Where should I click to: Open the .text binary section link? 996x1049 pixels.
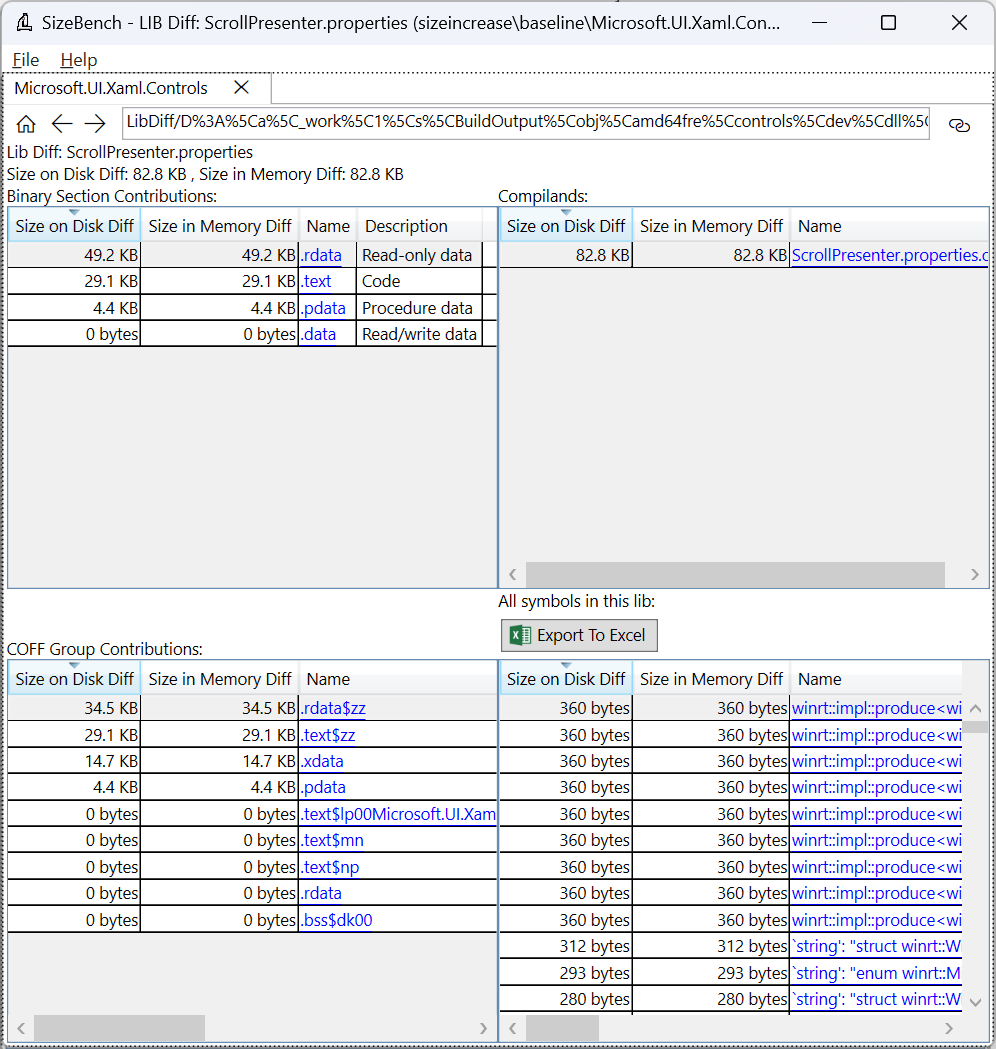(x=316, y=281)
